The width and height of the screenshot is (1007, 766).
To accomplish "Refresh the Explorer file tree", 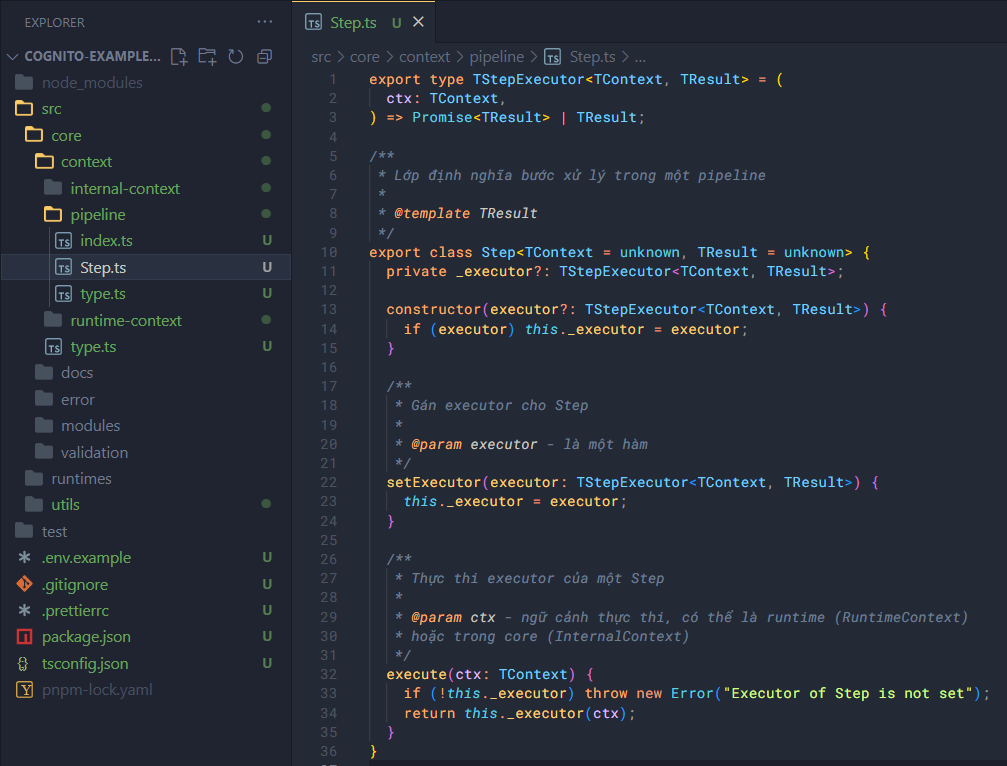I will (236, 56).
